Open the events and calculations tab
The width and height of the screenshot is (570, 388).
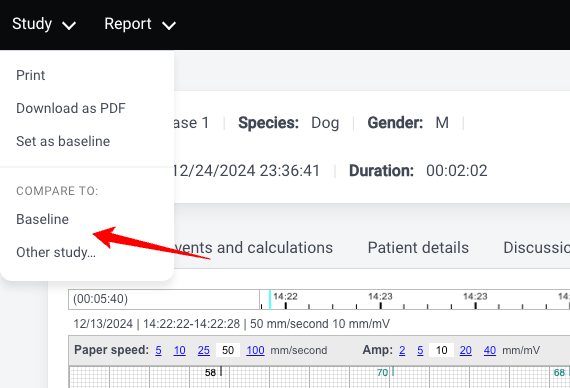(253, 248)
